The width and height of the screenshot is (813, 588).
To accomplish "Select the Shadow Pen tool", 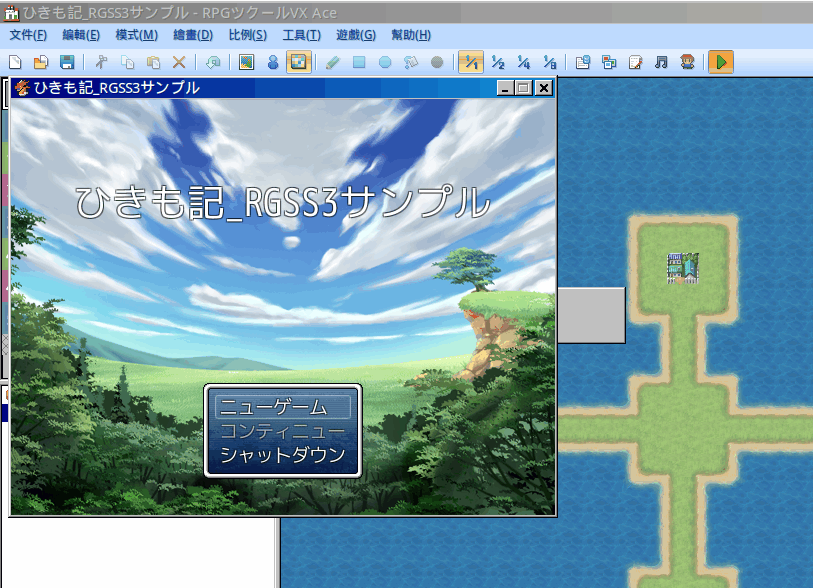I will [x=437, y=63].
